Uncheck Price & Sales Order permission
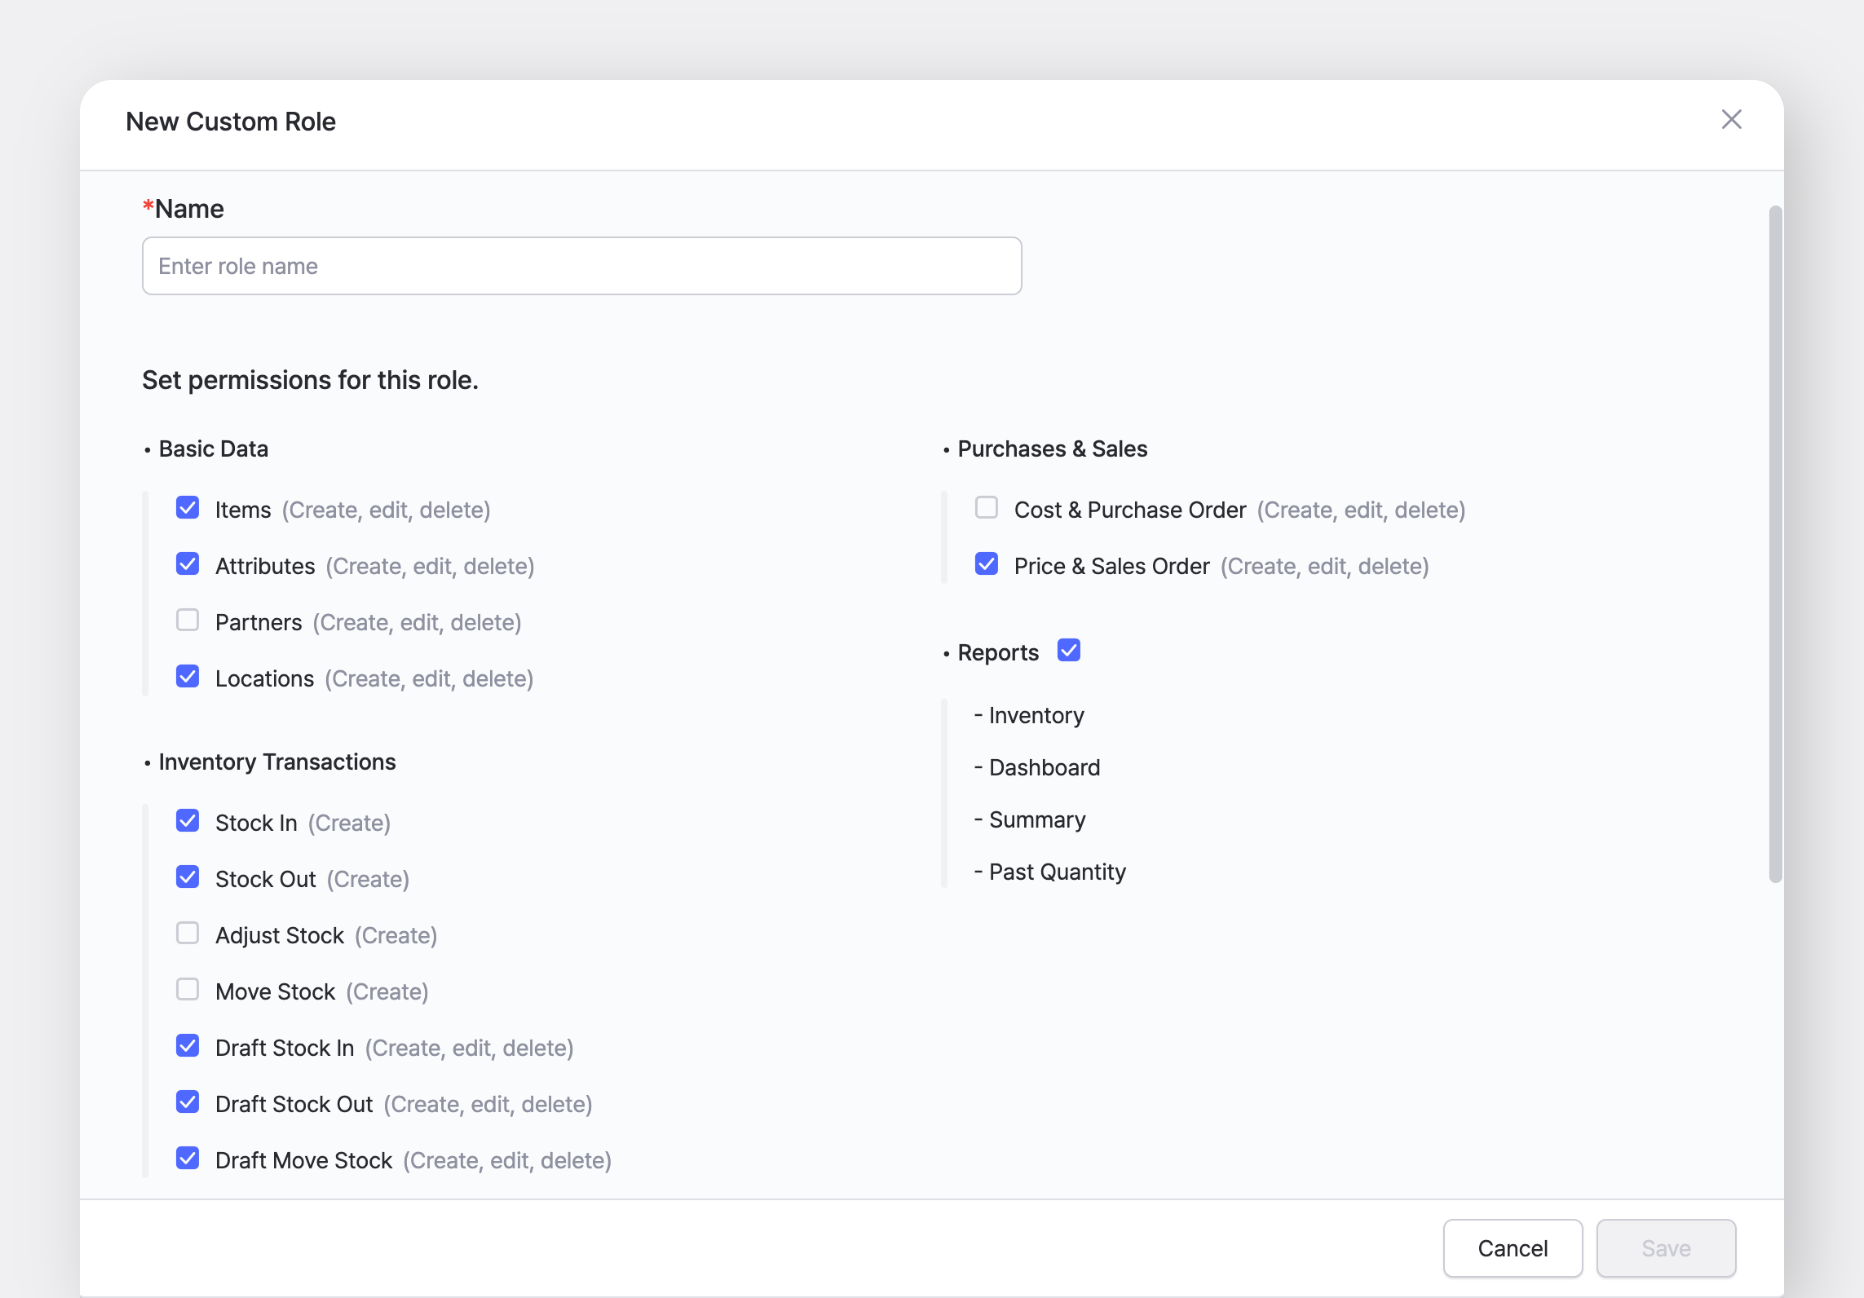The height and width of the screenshot is (1298, 1864). [x=986, y=564]
